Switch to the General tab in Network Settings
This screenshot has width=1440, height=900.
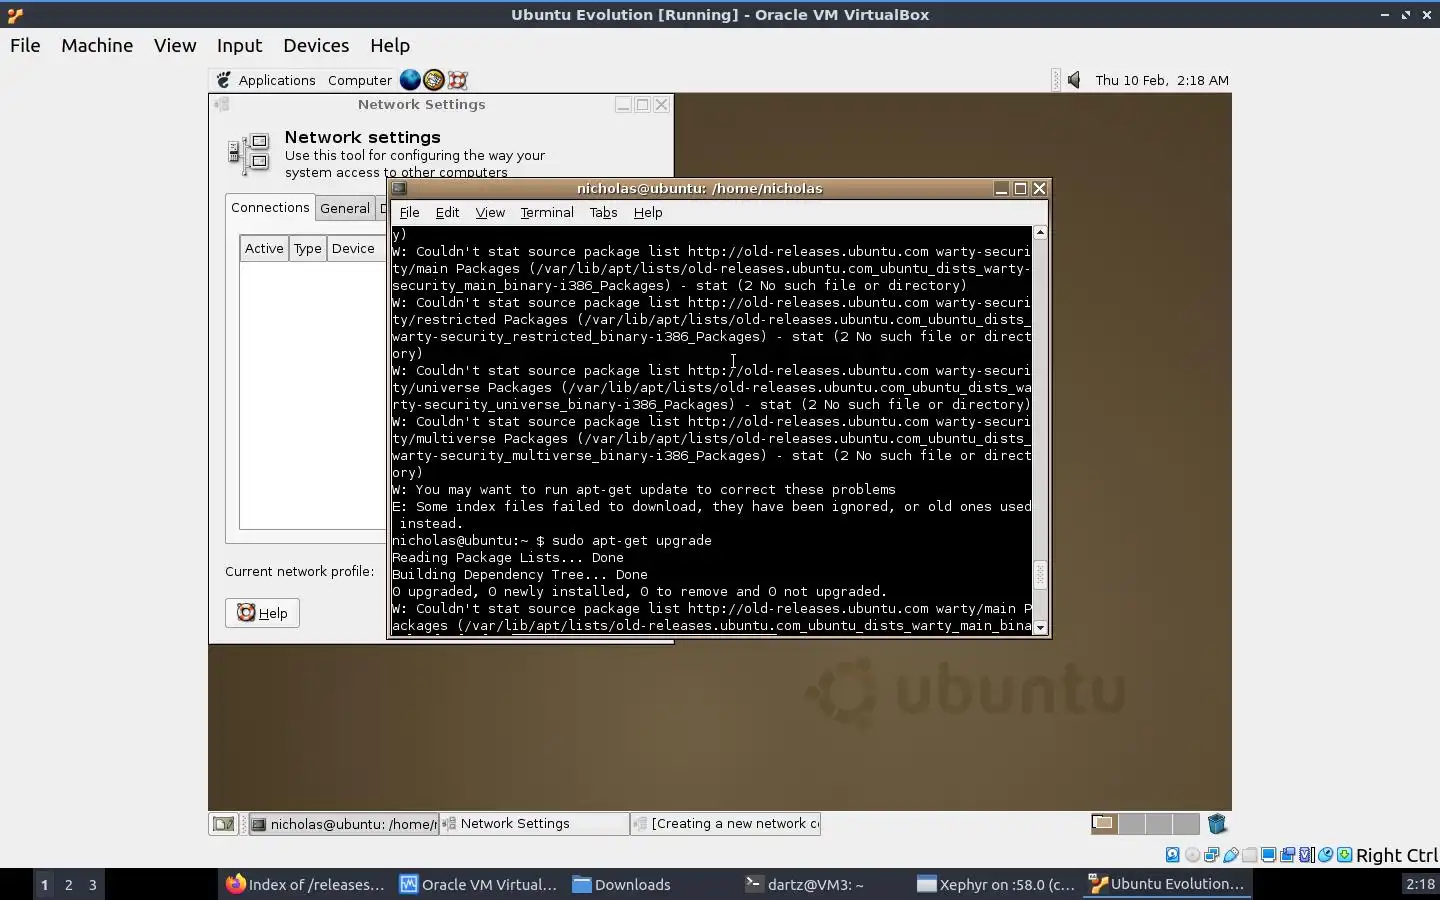click(x=345, y=208)
